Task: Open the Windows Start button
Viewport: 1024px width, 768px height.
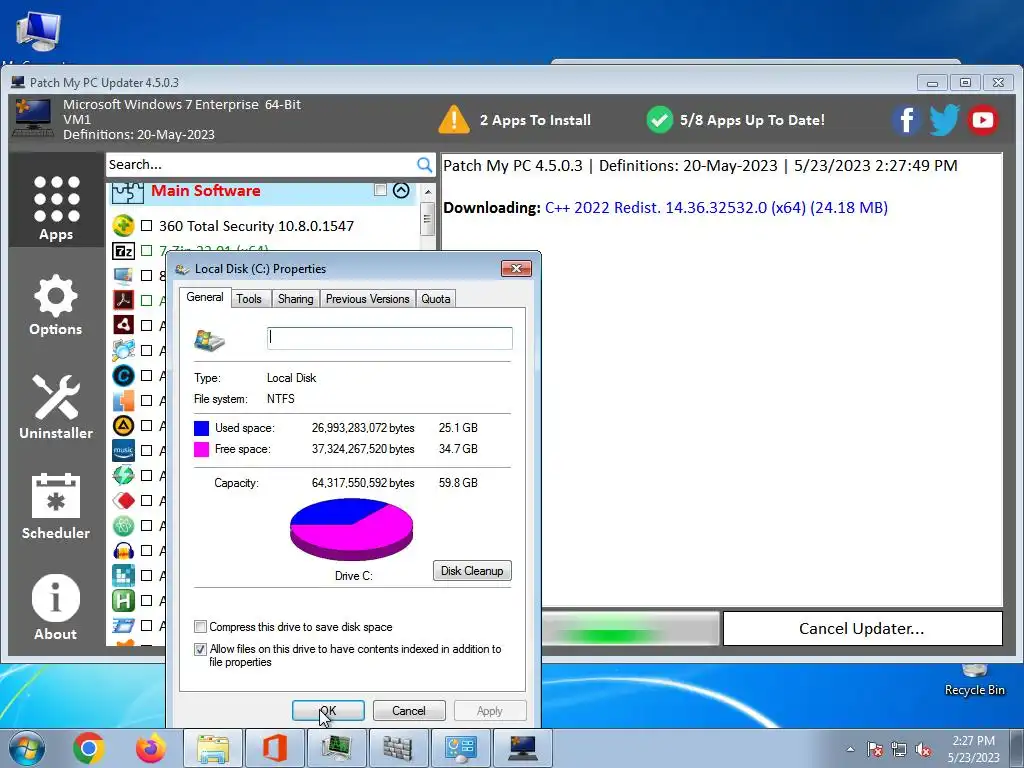Action: tap(27, 748)
